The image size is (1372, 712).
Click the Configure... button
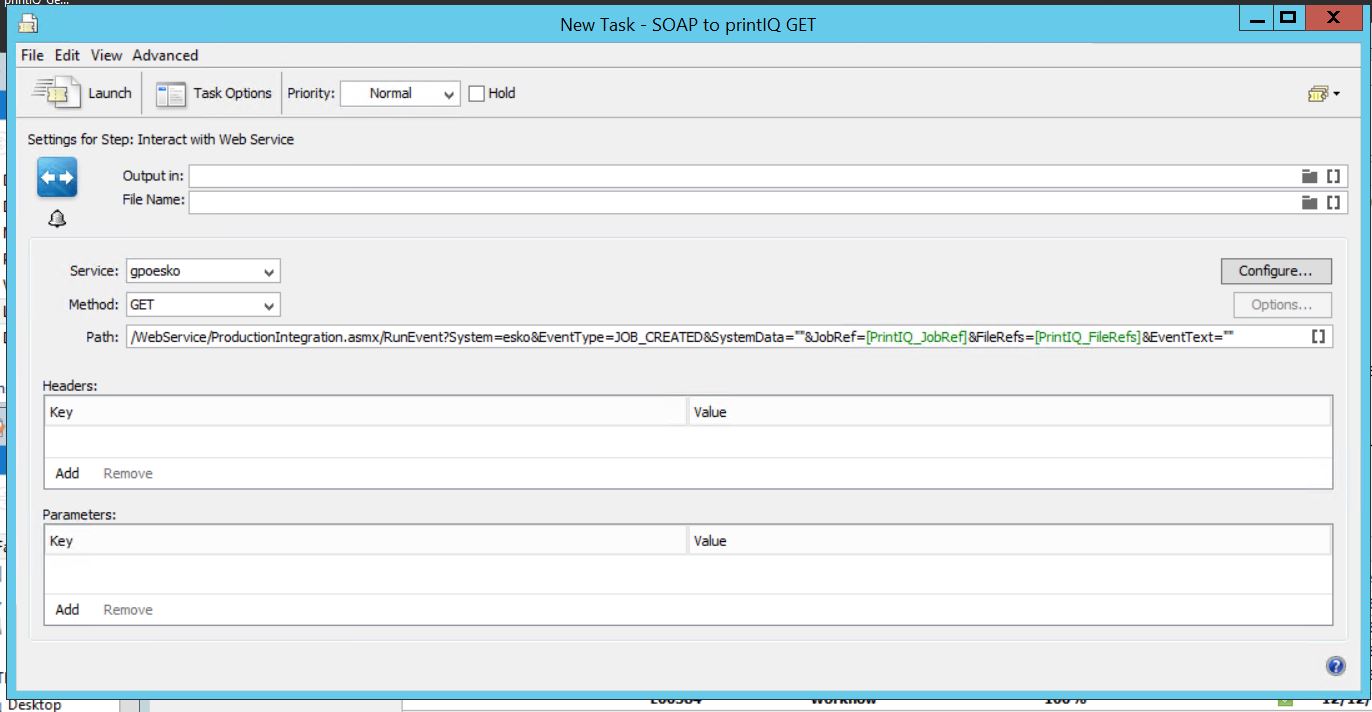(x=1276, y=271)
